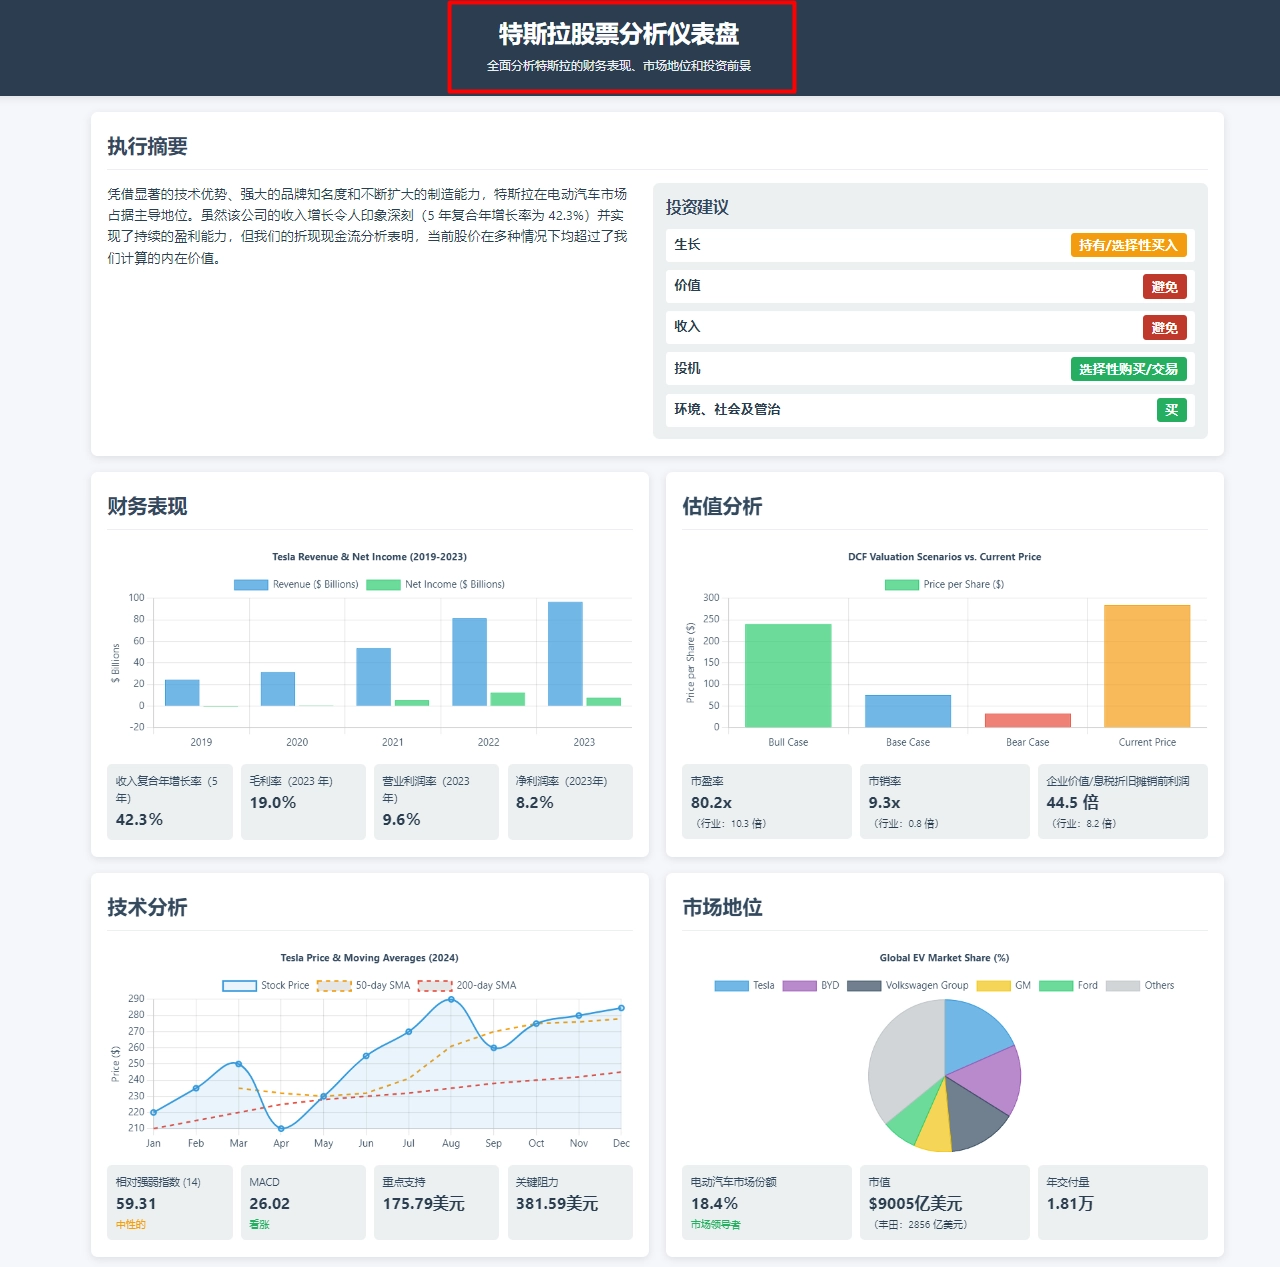
Task: Click the 持有/选择性买入 badge
Action: pos(1128,245)
